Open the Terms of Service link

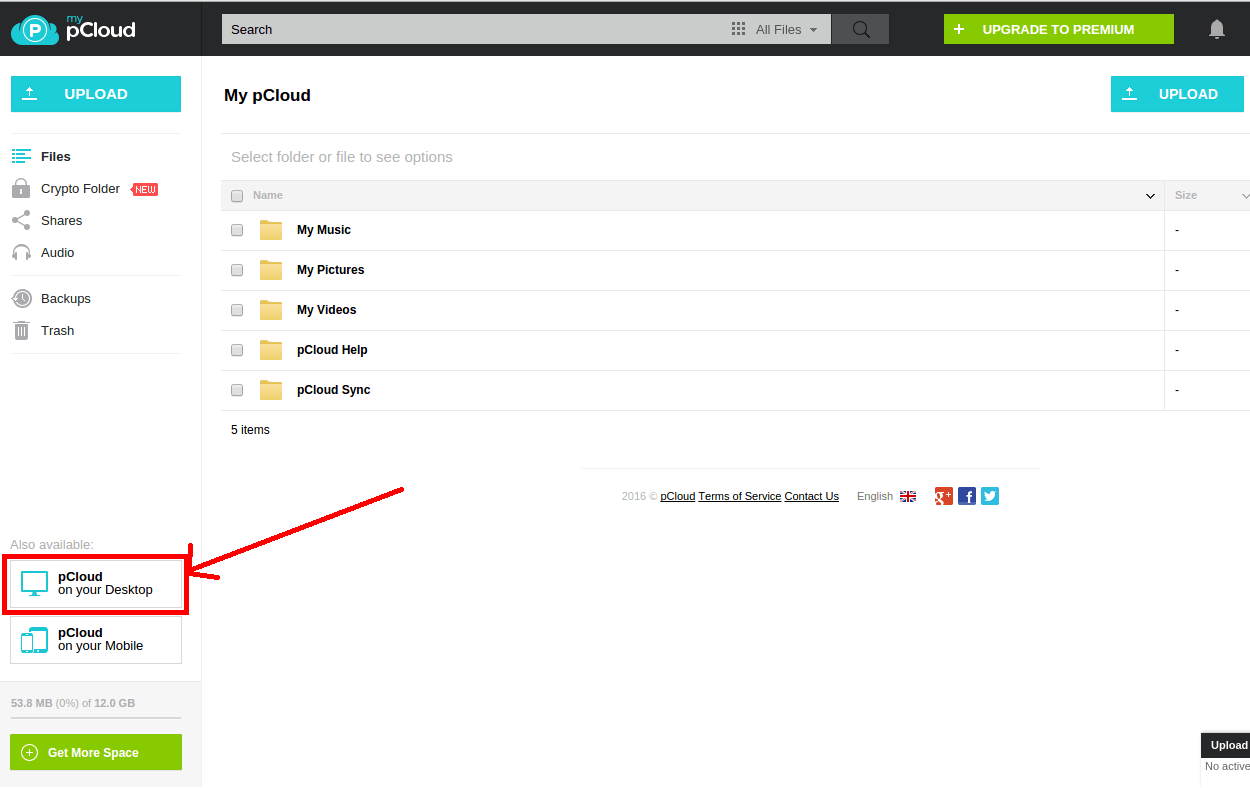tap(740, 496)
